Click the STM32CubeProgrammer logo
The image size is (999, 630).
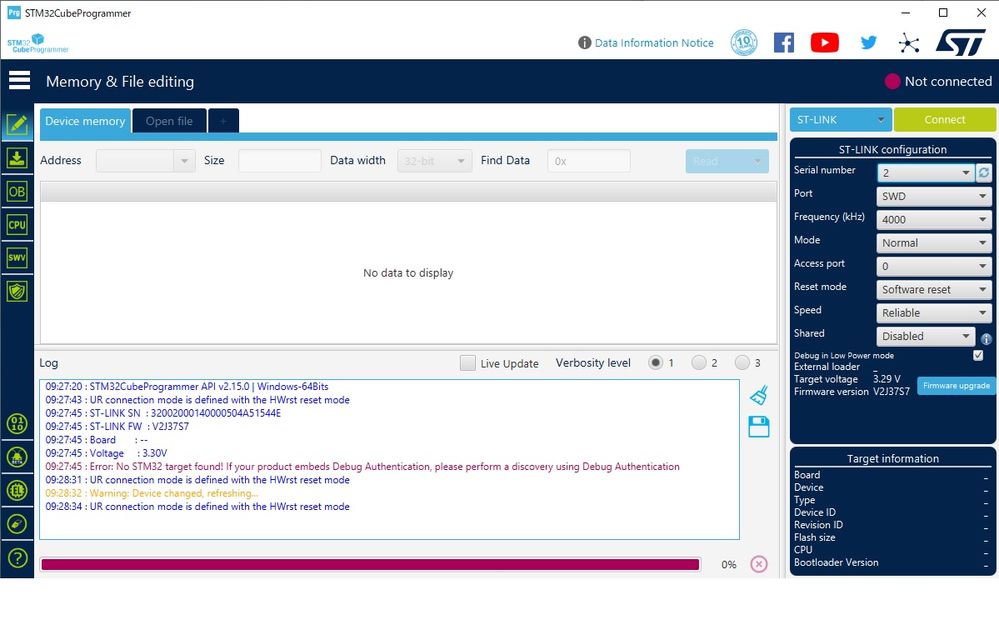tap(38, 43)
